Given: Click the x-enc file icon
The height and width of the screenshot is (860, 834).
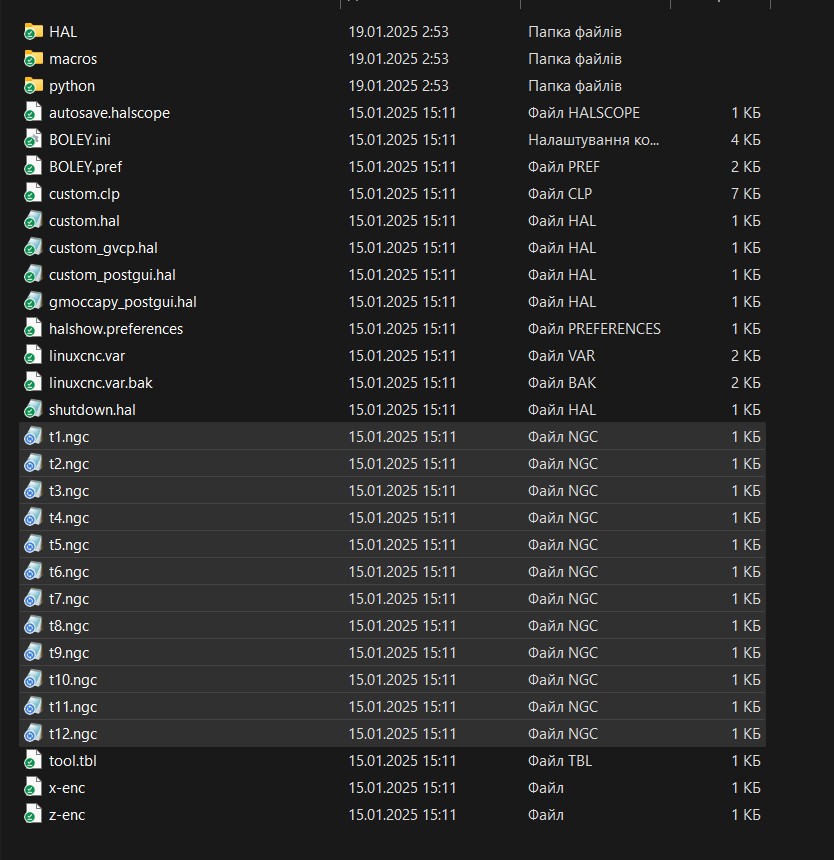Looking at the screenshot, I should [x=33, y=788].
